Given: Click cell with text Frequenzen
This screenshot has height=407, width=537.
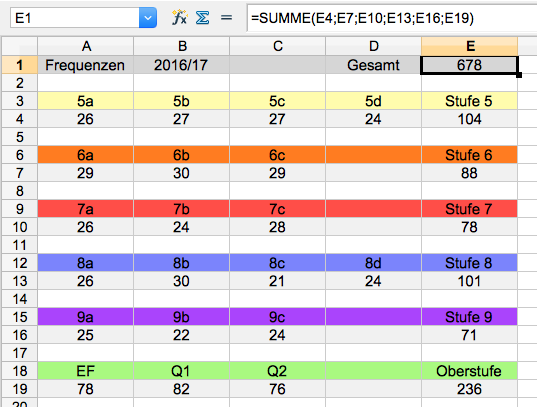Looking at the screenshot, I should point(86,65).
